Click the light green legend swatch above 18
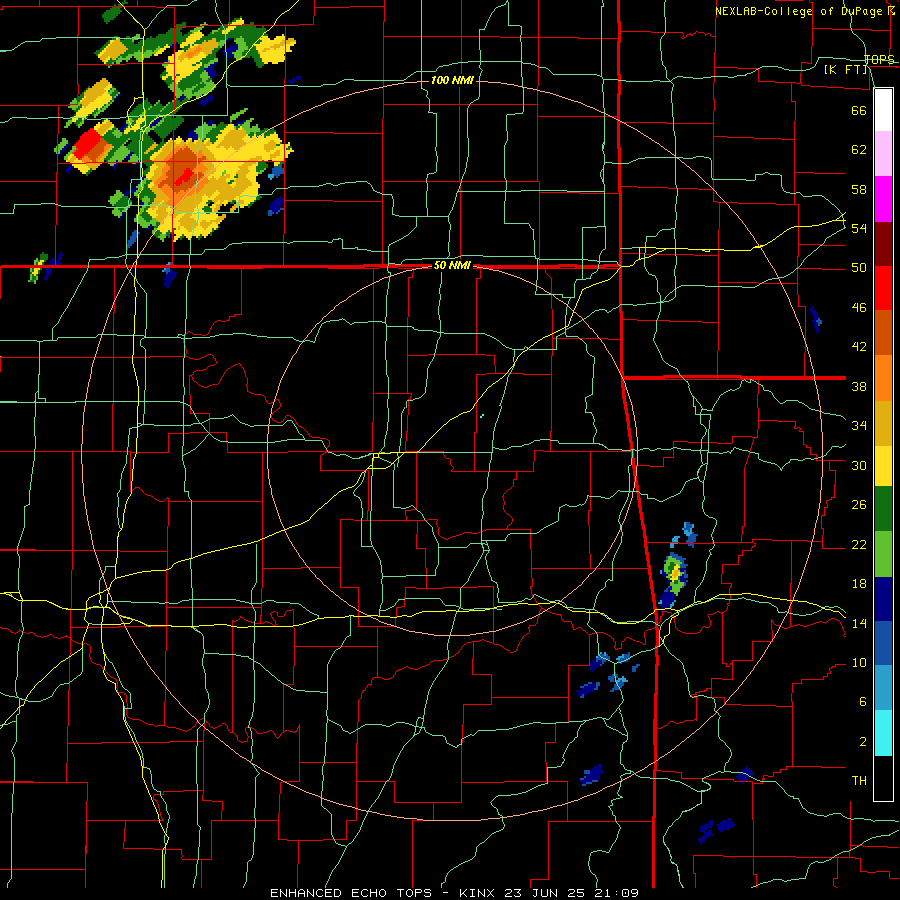The height and width of the screenshot is (900, 900). click(883, 554)
